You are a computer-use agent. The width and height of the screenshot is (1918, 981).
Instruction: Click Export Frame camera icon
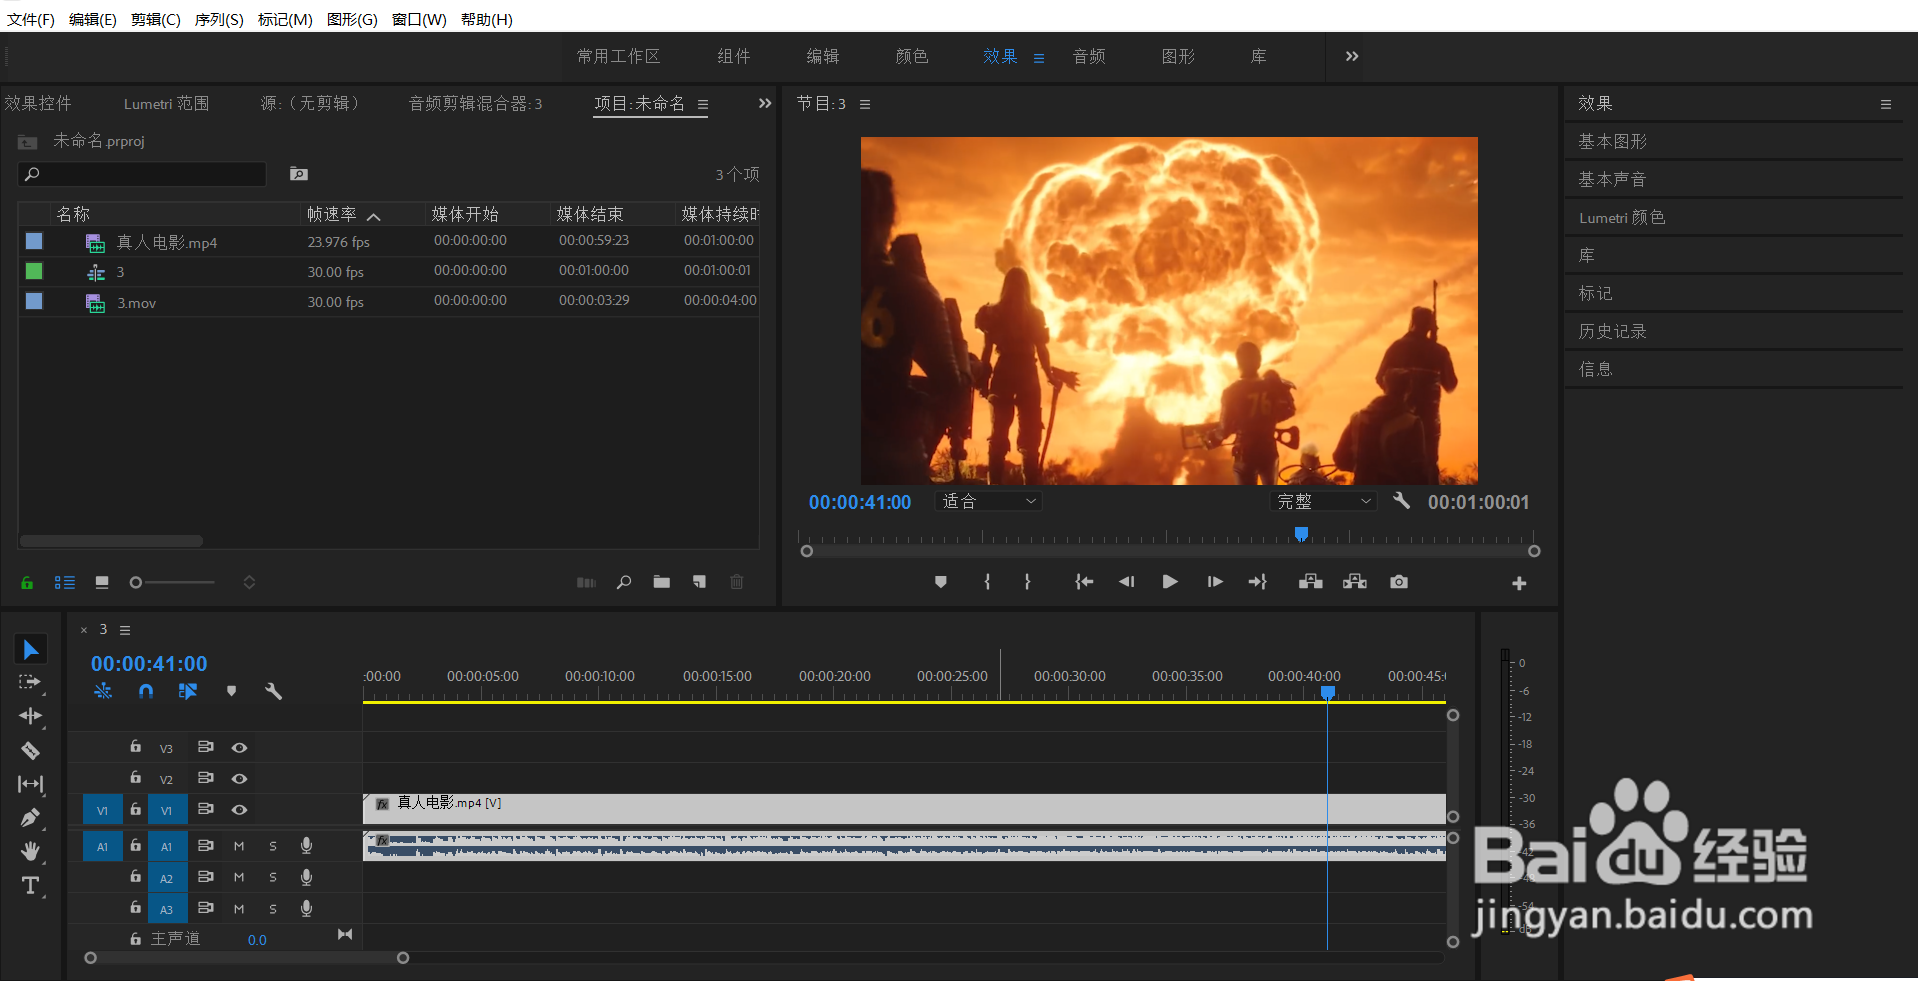(x=1399, y=582)
